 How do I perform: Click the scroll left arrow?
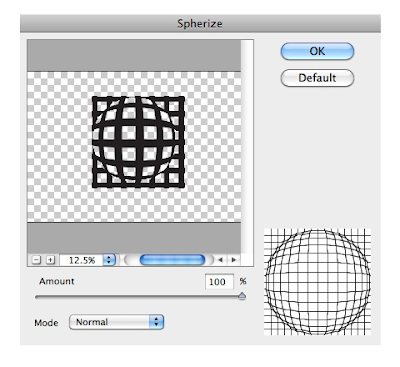point(220,260)
